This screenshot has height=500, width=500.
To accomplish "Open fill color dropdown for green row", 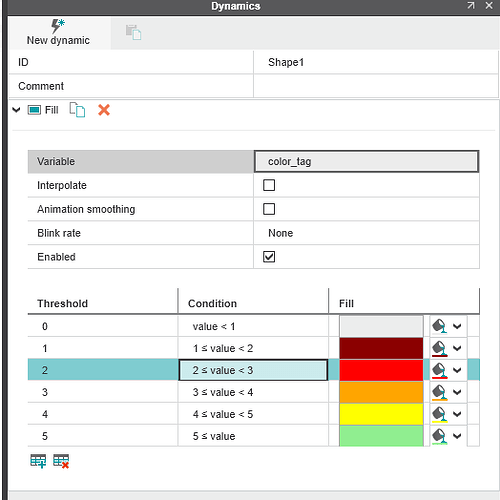I will [457, 436].
